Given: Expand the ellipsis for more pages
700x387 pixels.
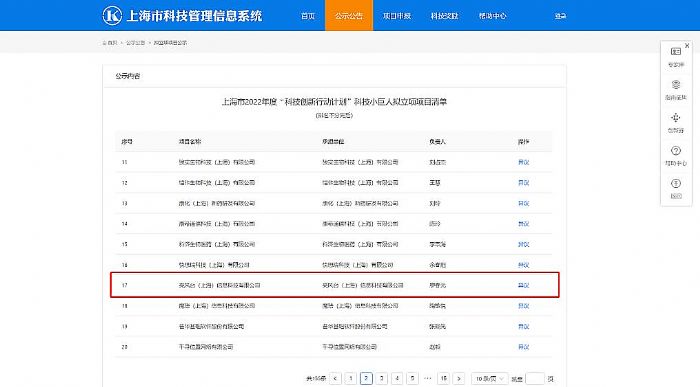Looking at the screenshot, I should click(x=428, y=378).
